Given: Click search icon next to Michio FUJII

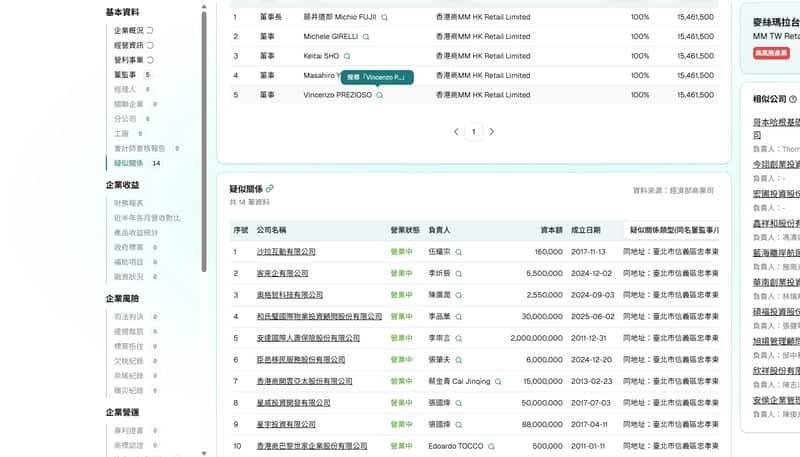Looking at the screenshot, I should tap(385, 18).
